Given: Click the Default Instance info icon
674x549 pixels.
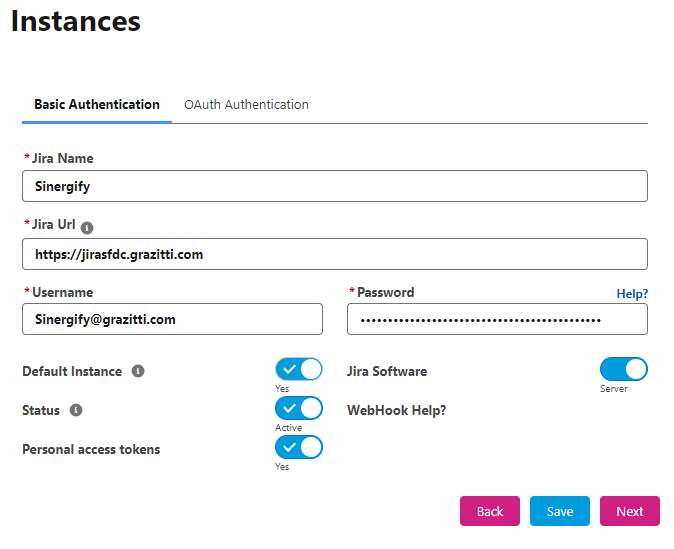Looking at the screenshot, I should [138, 371].
